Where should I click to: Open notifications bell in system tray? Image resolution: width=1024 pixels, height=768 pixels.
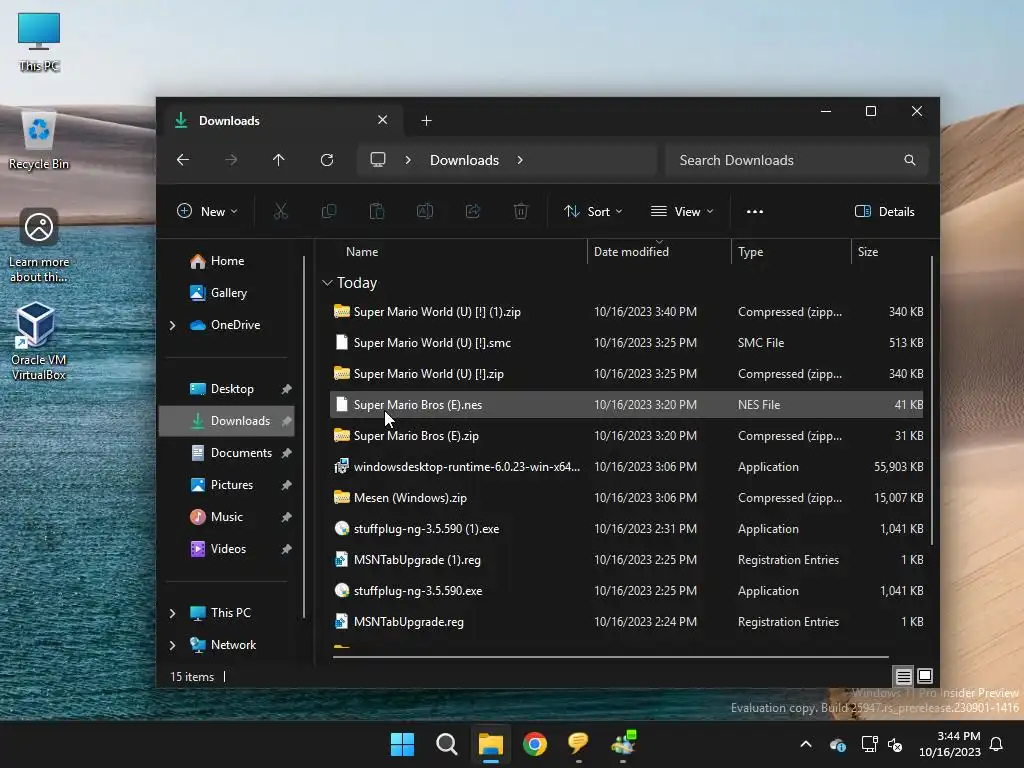pos(997,744)
